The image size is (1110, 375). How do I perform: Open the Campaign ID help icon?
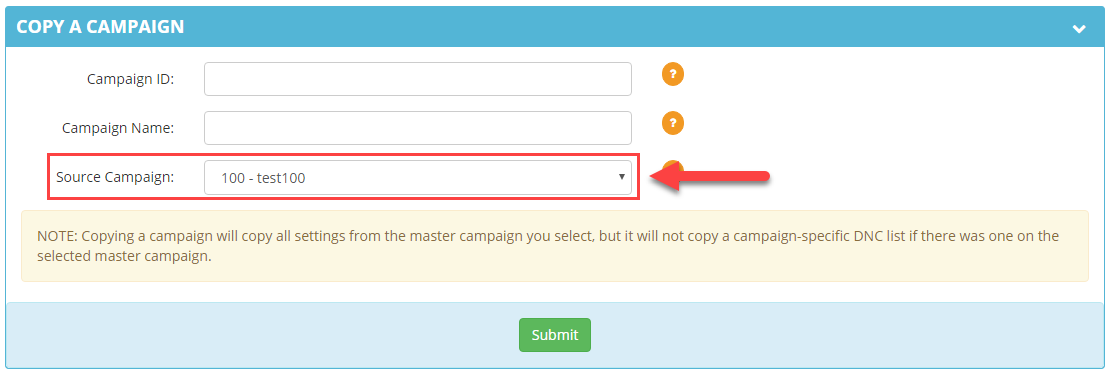673,74
